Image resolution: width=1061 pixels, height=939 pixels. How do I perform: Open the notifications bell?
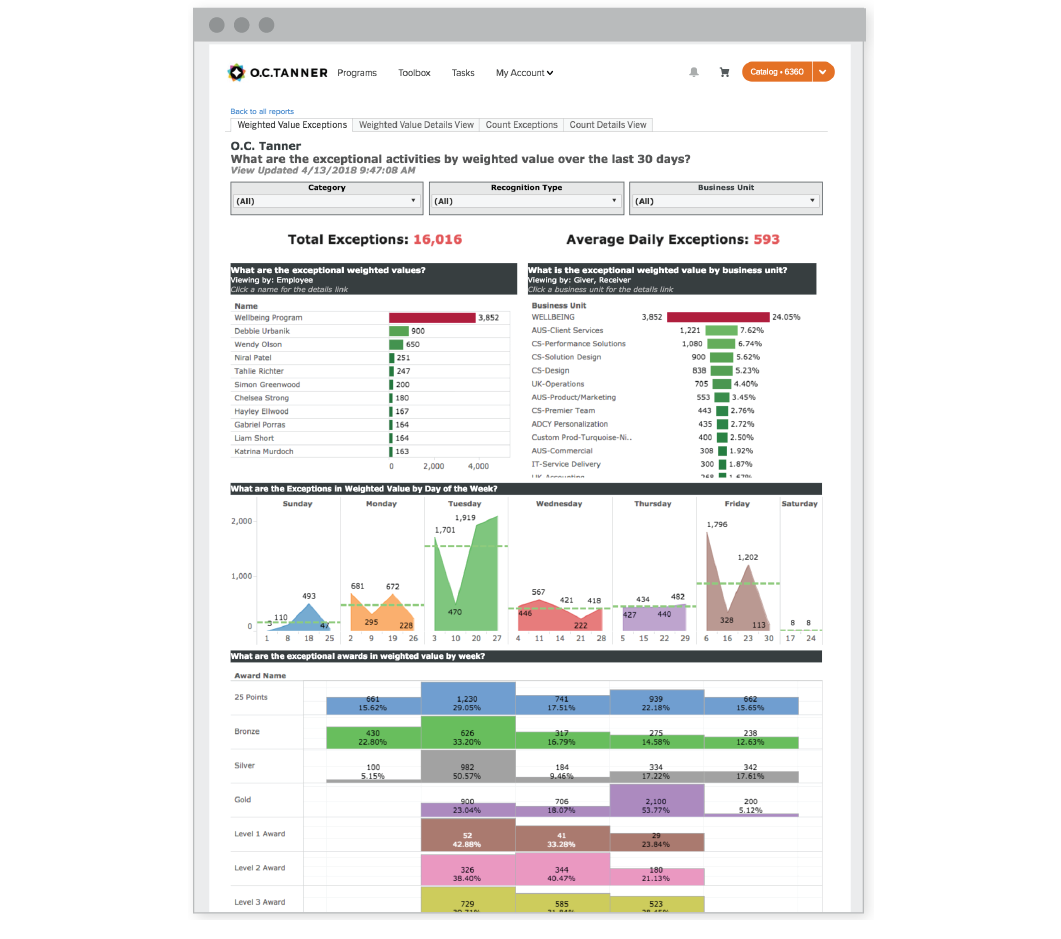pyautogui.click(x=693, y=72)
